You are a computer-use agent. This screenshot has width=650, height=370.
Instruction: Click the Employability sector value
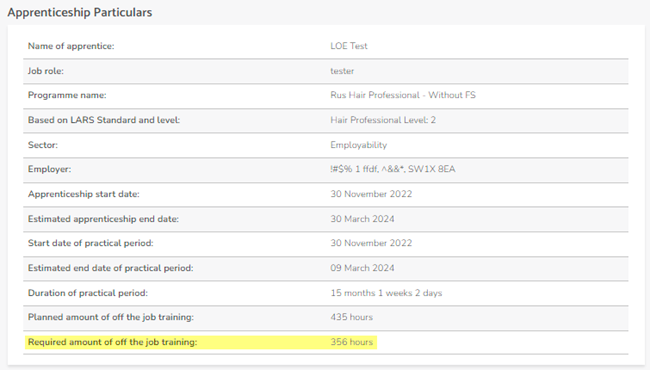coord(359,145)
